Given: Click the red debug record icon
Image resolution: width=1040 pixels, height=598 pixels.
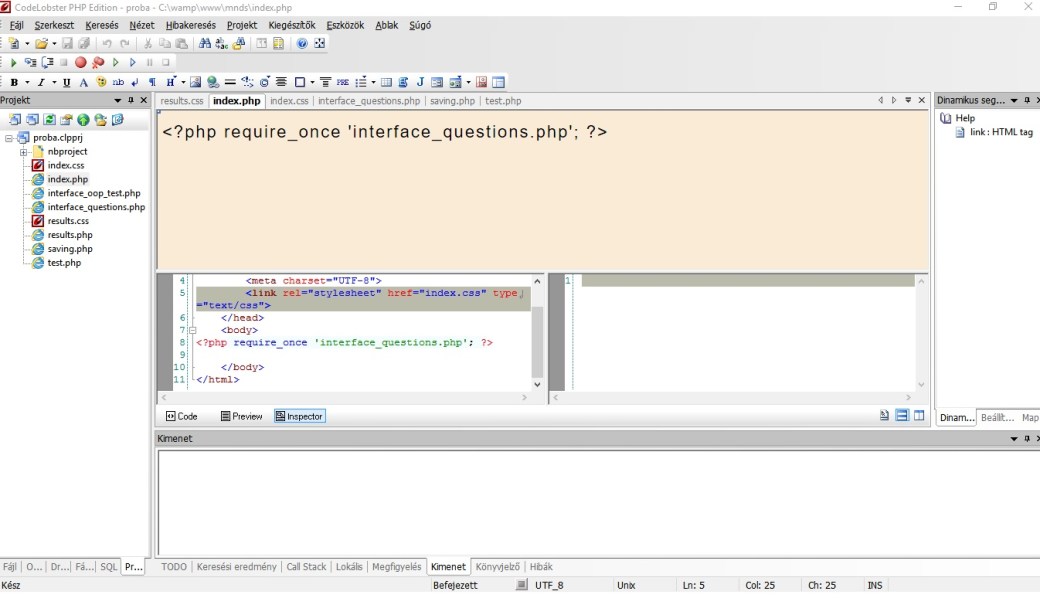Looking at the screenshot, I should pos(81,63).
